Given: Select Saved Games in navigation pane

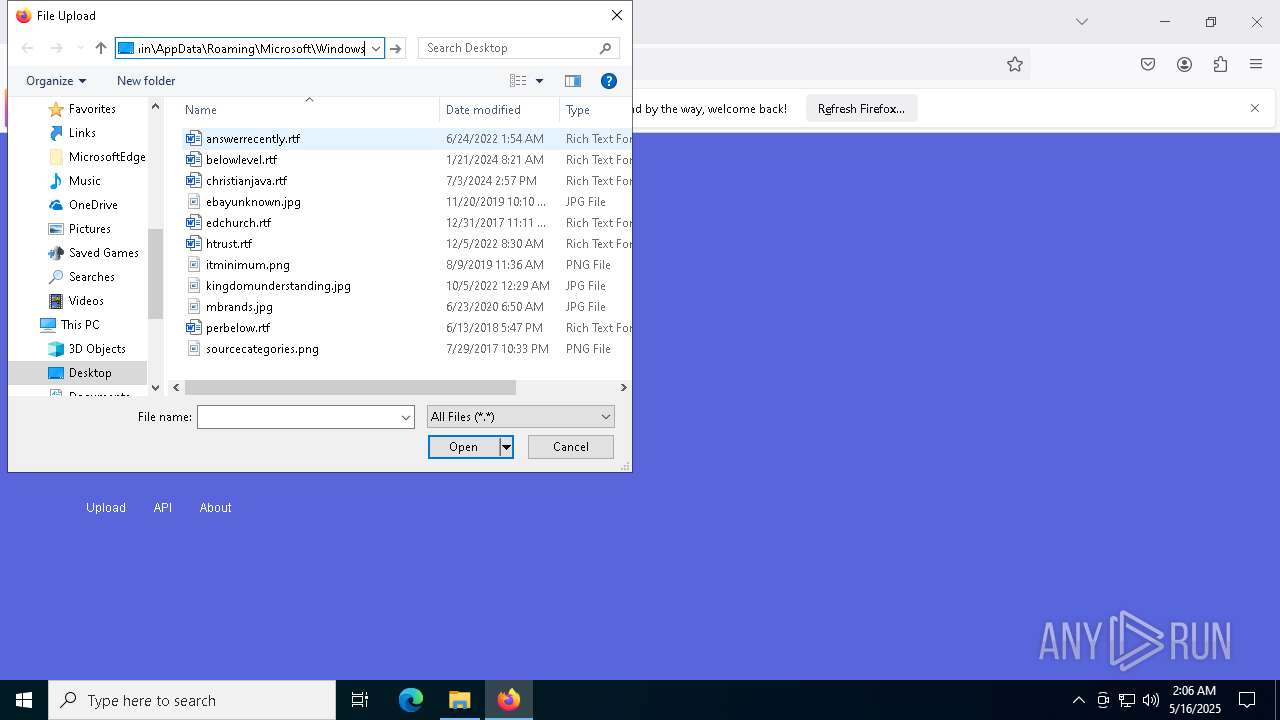Looking at the screenshot, I should pyautogui.click(x=103, y=253).
